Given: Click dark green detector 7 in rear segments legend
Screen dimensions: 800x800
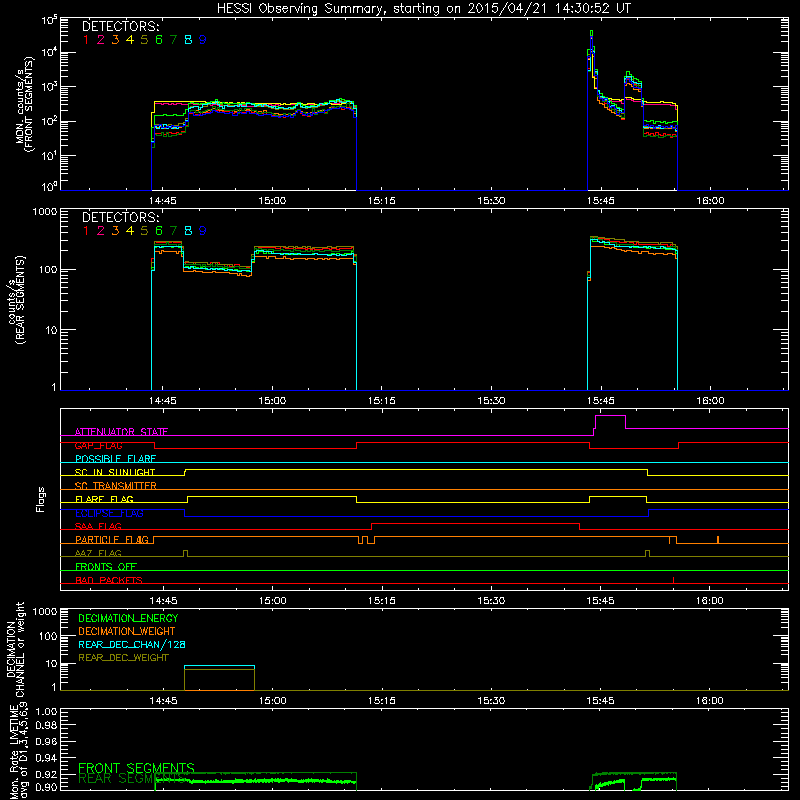Looking at the screenshot, I should 173,231.
